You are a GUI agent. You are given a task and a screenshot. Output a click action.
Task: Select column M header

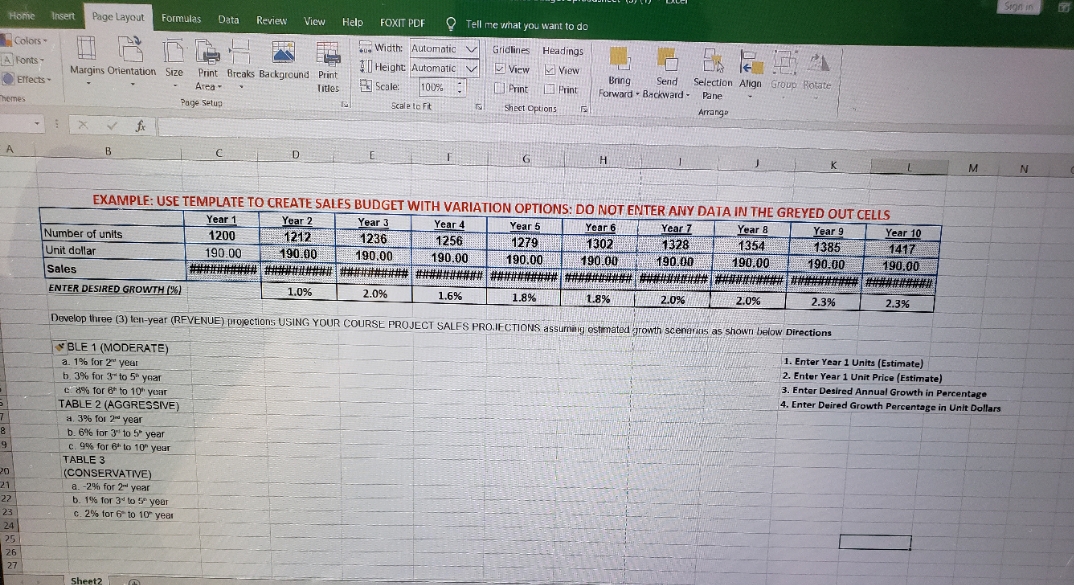click(973, 167)
